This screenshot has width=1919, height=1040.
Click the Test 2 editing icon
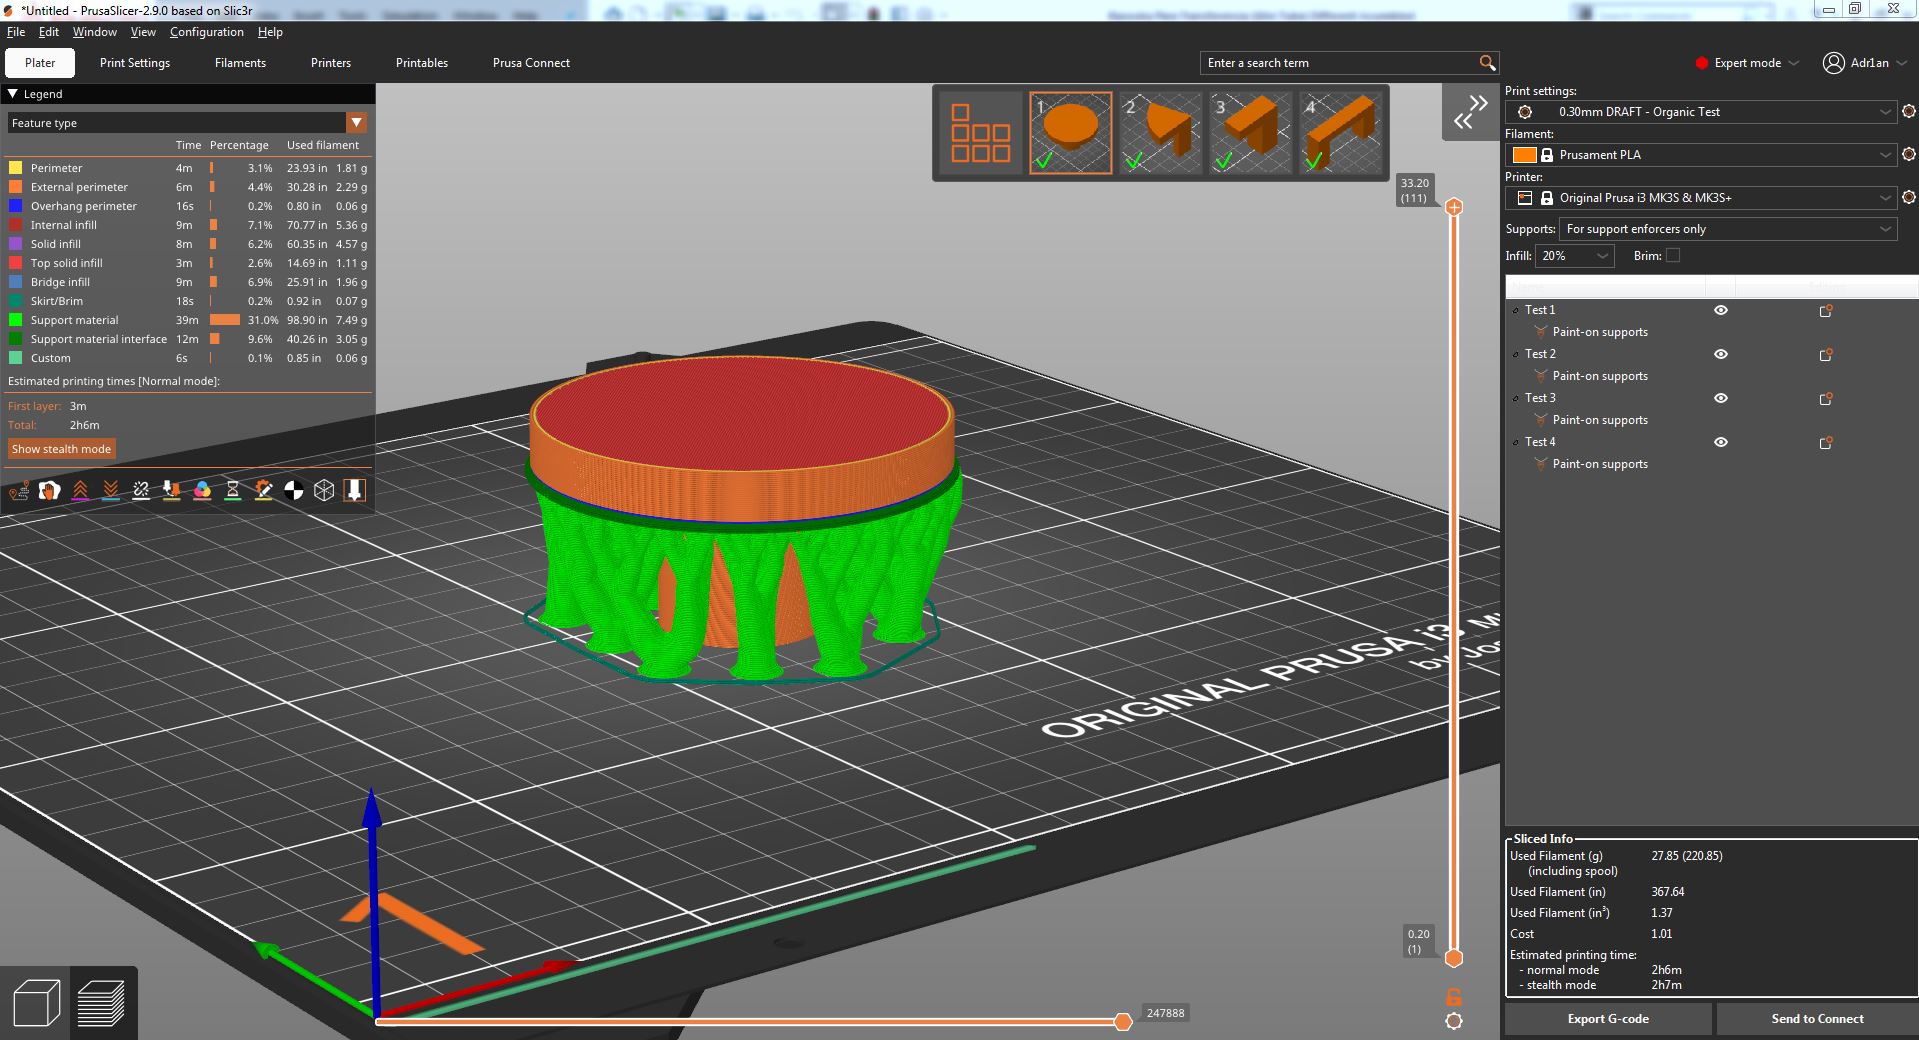point(1825,355)
